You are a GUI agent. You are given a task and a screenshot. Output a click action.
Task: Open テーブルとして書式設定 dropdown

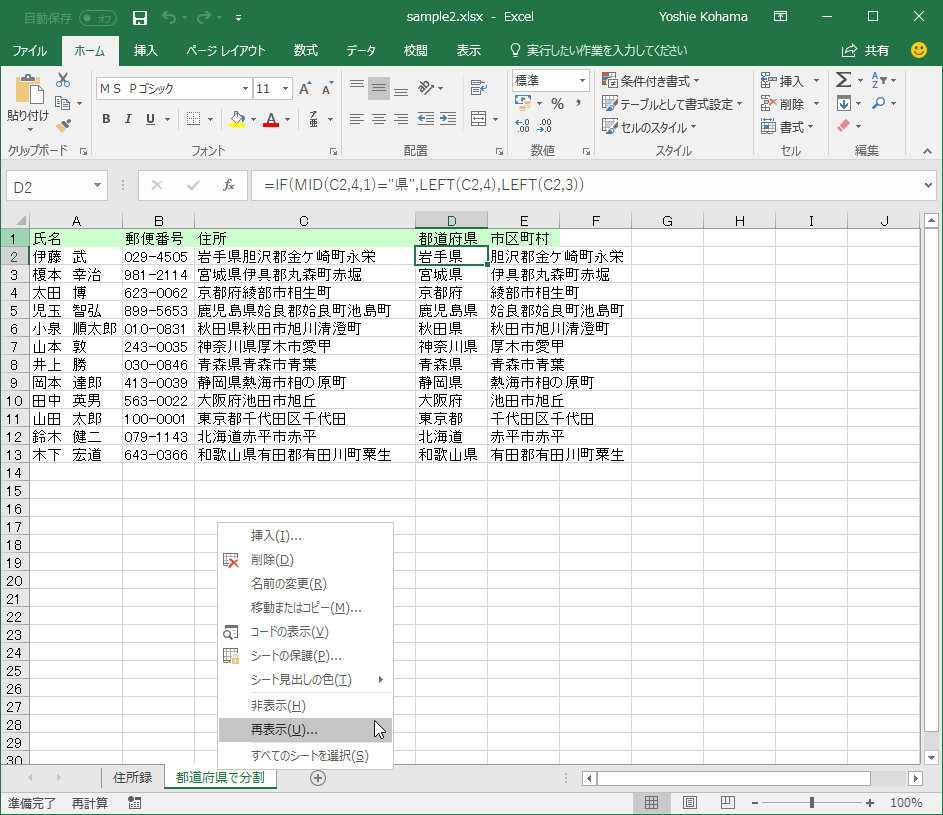pos(672,104)
